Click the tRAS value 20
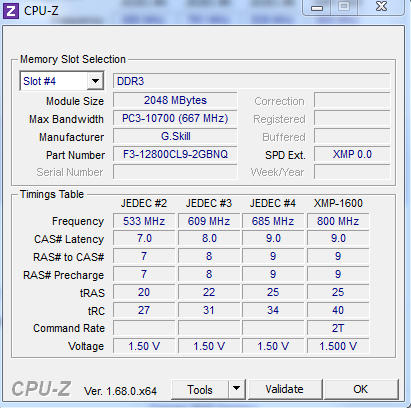Image resolution: width=411 pixels, height=408 pixels. (x=144, y=292)
